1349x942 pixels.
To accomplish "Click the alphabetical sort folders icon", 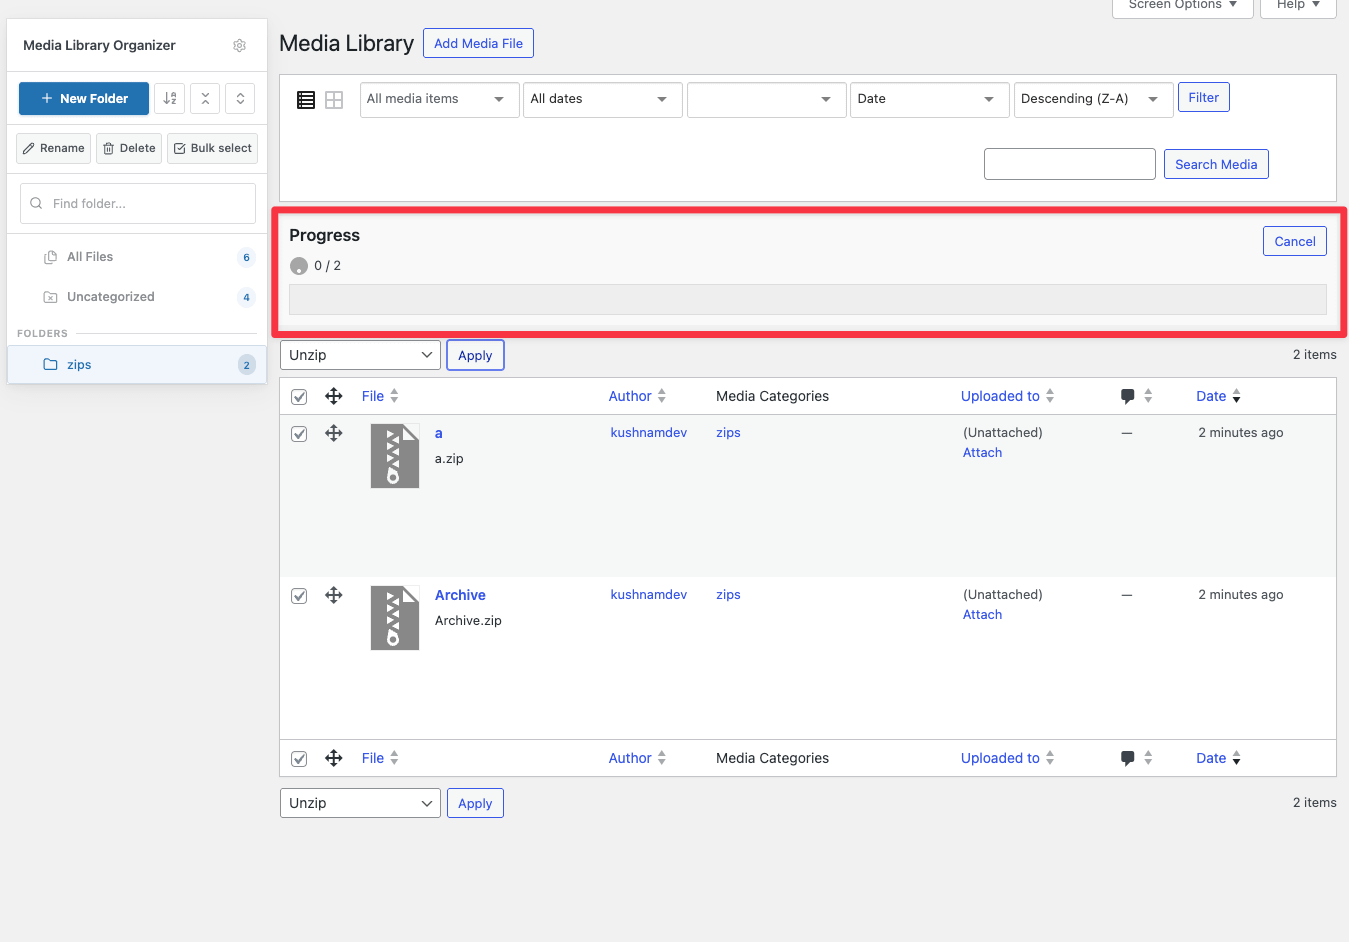I will (x=169, y=98).
